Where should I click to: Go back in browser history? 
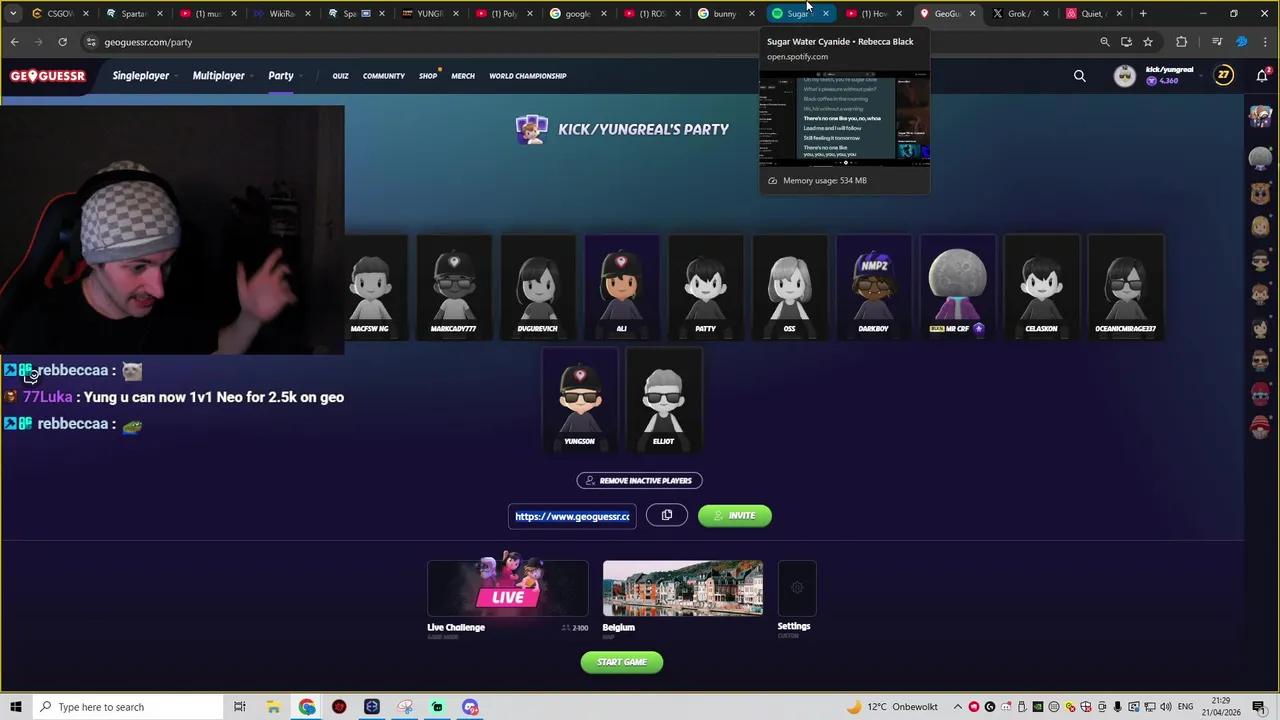[15, 42]
